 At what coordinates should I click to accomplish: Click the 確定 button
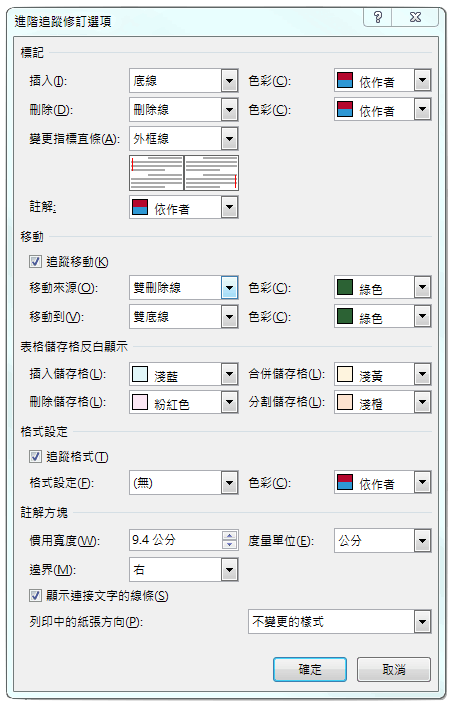click(310, 669)
